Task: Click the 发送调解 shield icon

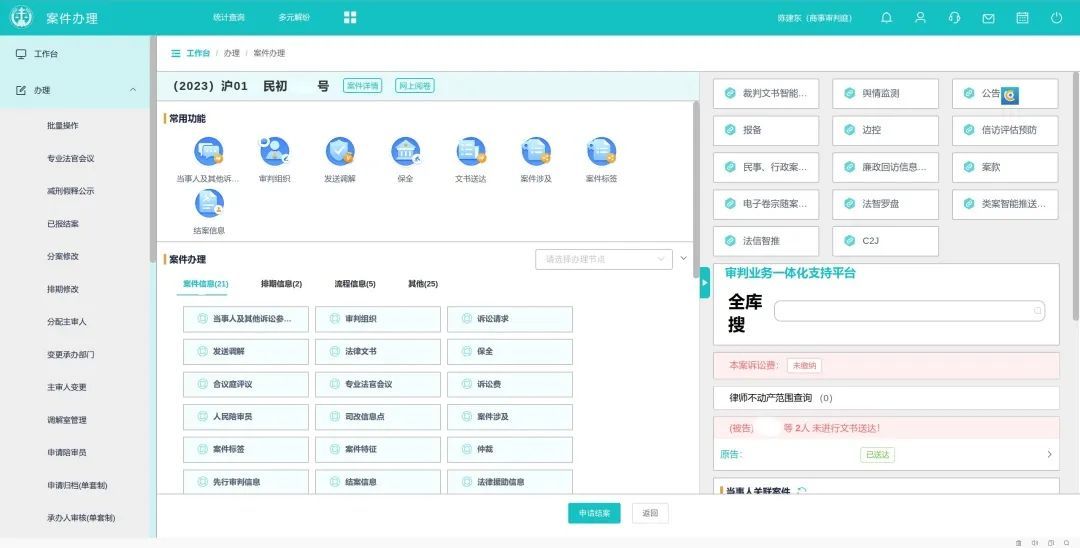Action: click(340, 152)
